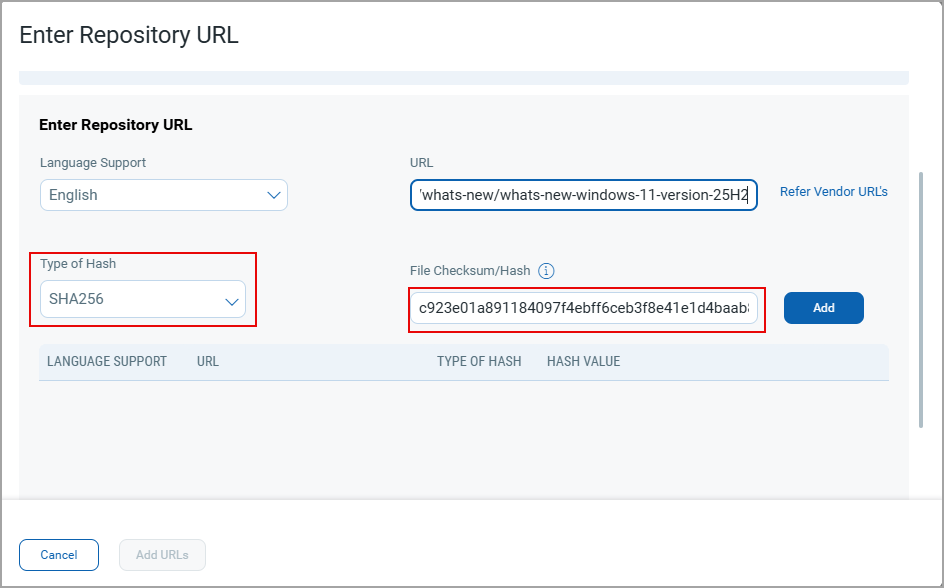Screen dimensions: 944x588
Task: Open the Refer Vendor URL's link
Action: click(833, 192)
